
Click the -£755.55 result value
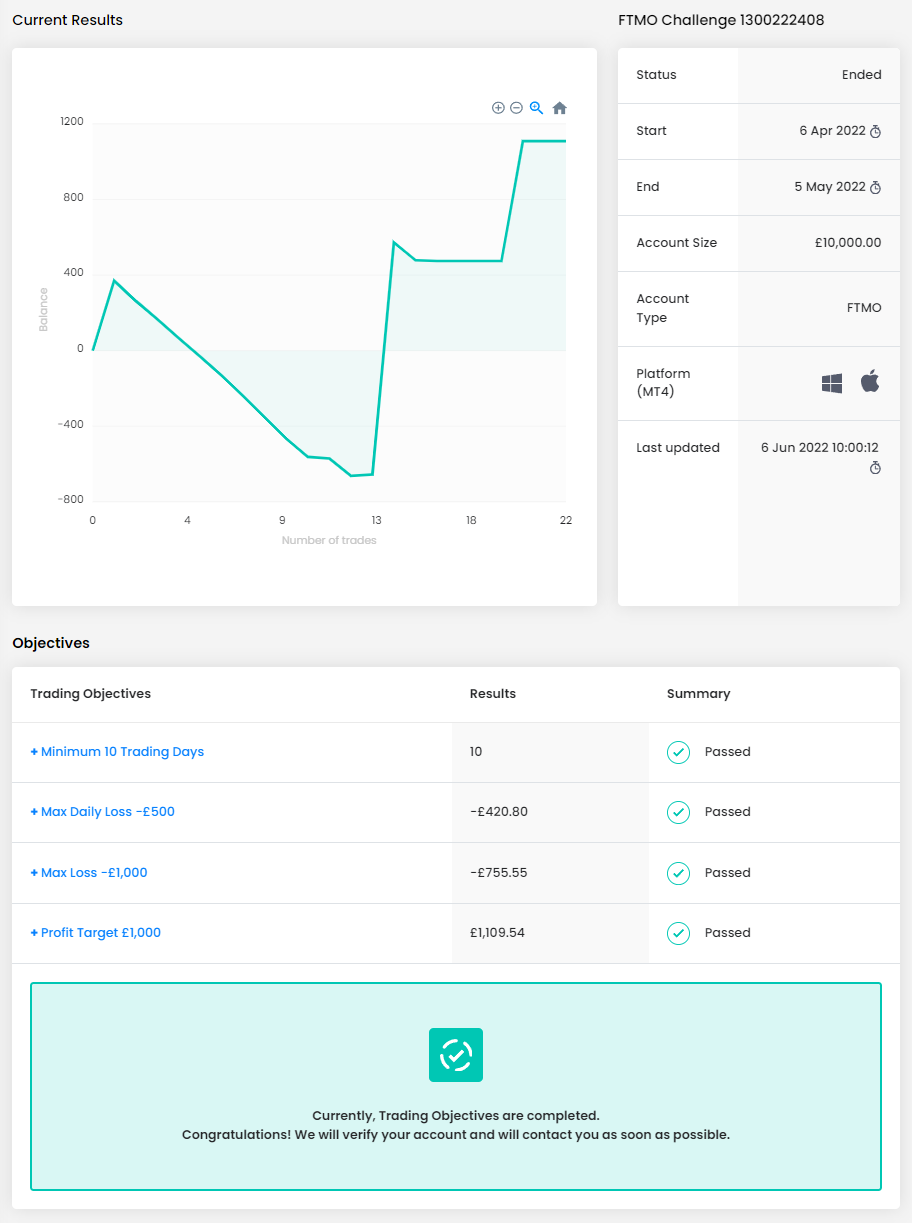(x=499, y=873)
